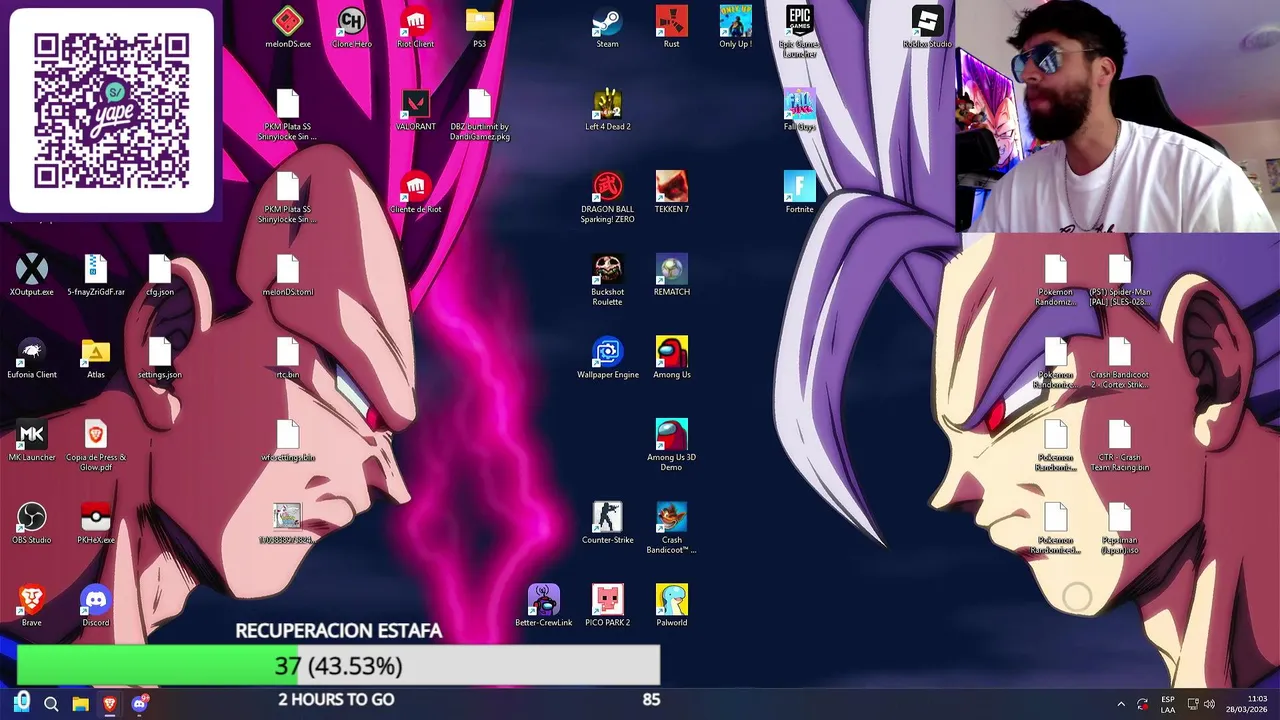Open the Roblox Studio shortcut
The height and width of the screenshot is (720, 1280).
click(927, 28)
